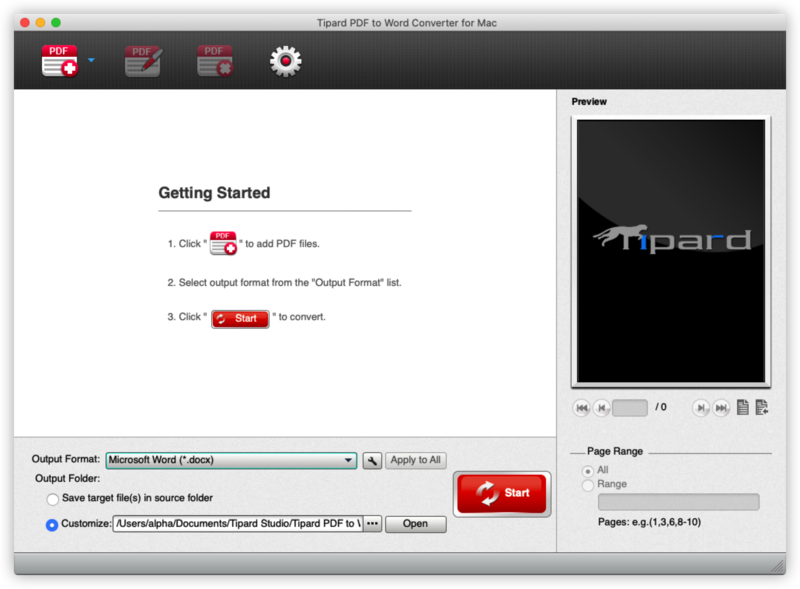Click the output folder path field
Image resolution: width=800 pixels, height=589 pixels.
pyautogui.click(x=238, y=524)
